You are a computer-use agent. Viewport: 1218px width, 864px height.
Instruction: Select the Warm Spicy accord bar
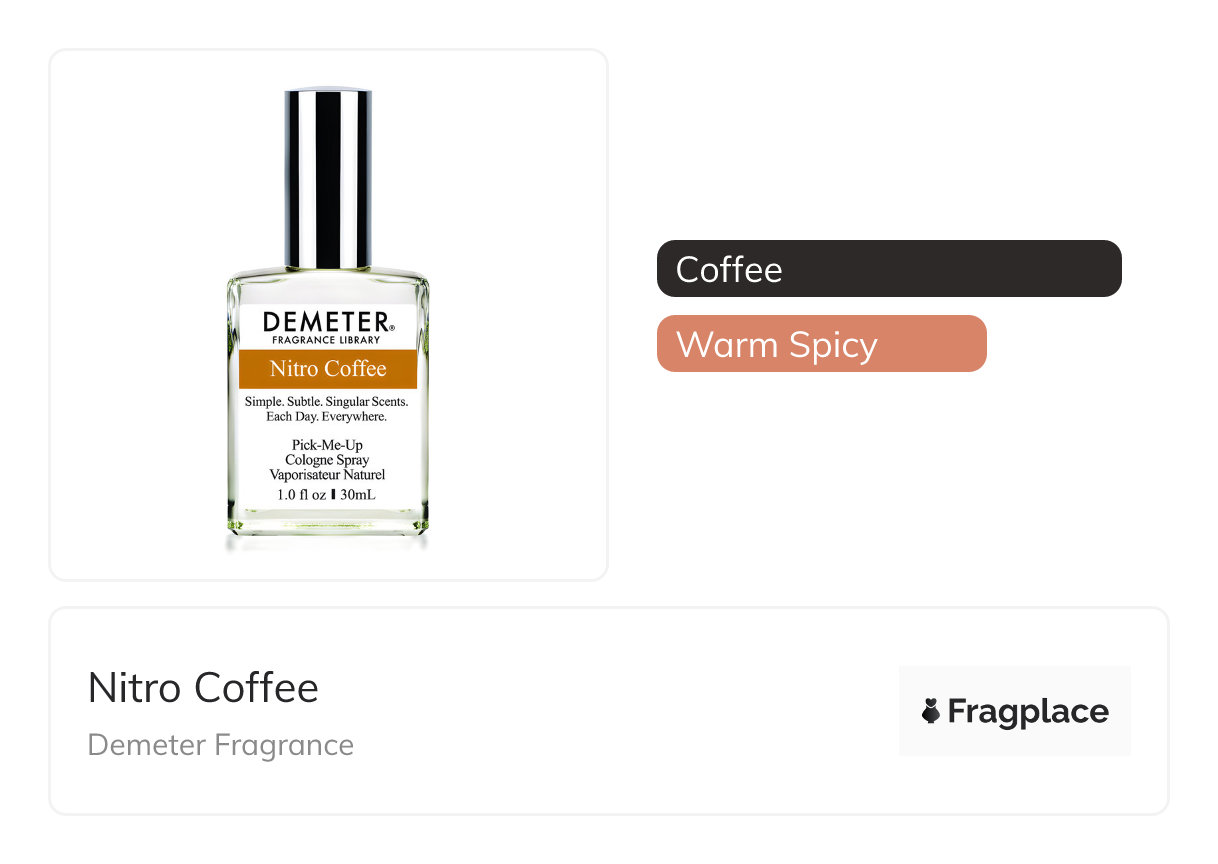822,344
